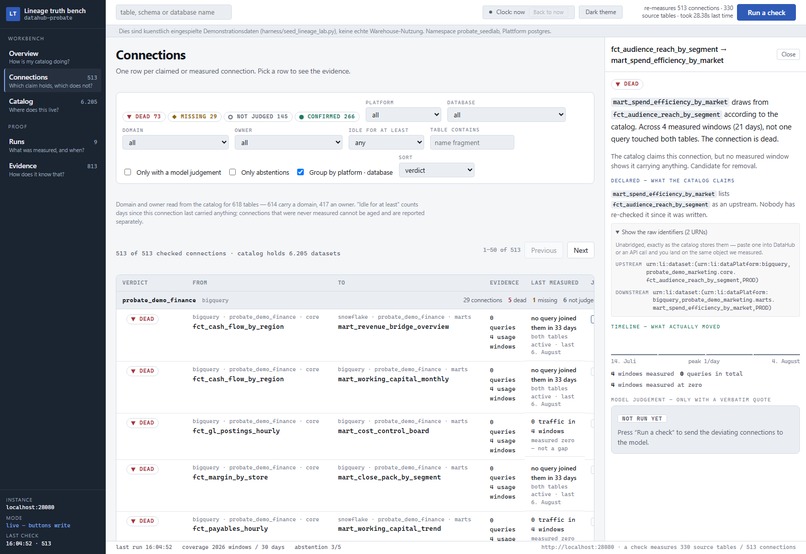Viewport: 806px width, 554px height.
Task: Select the fct_gl_postings_hourly table name
Action: (x=236, y=431)
